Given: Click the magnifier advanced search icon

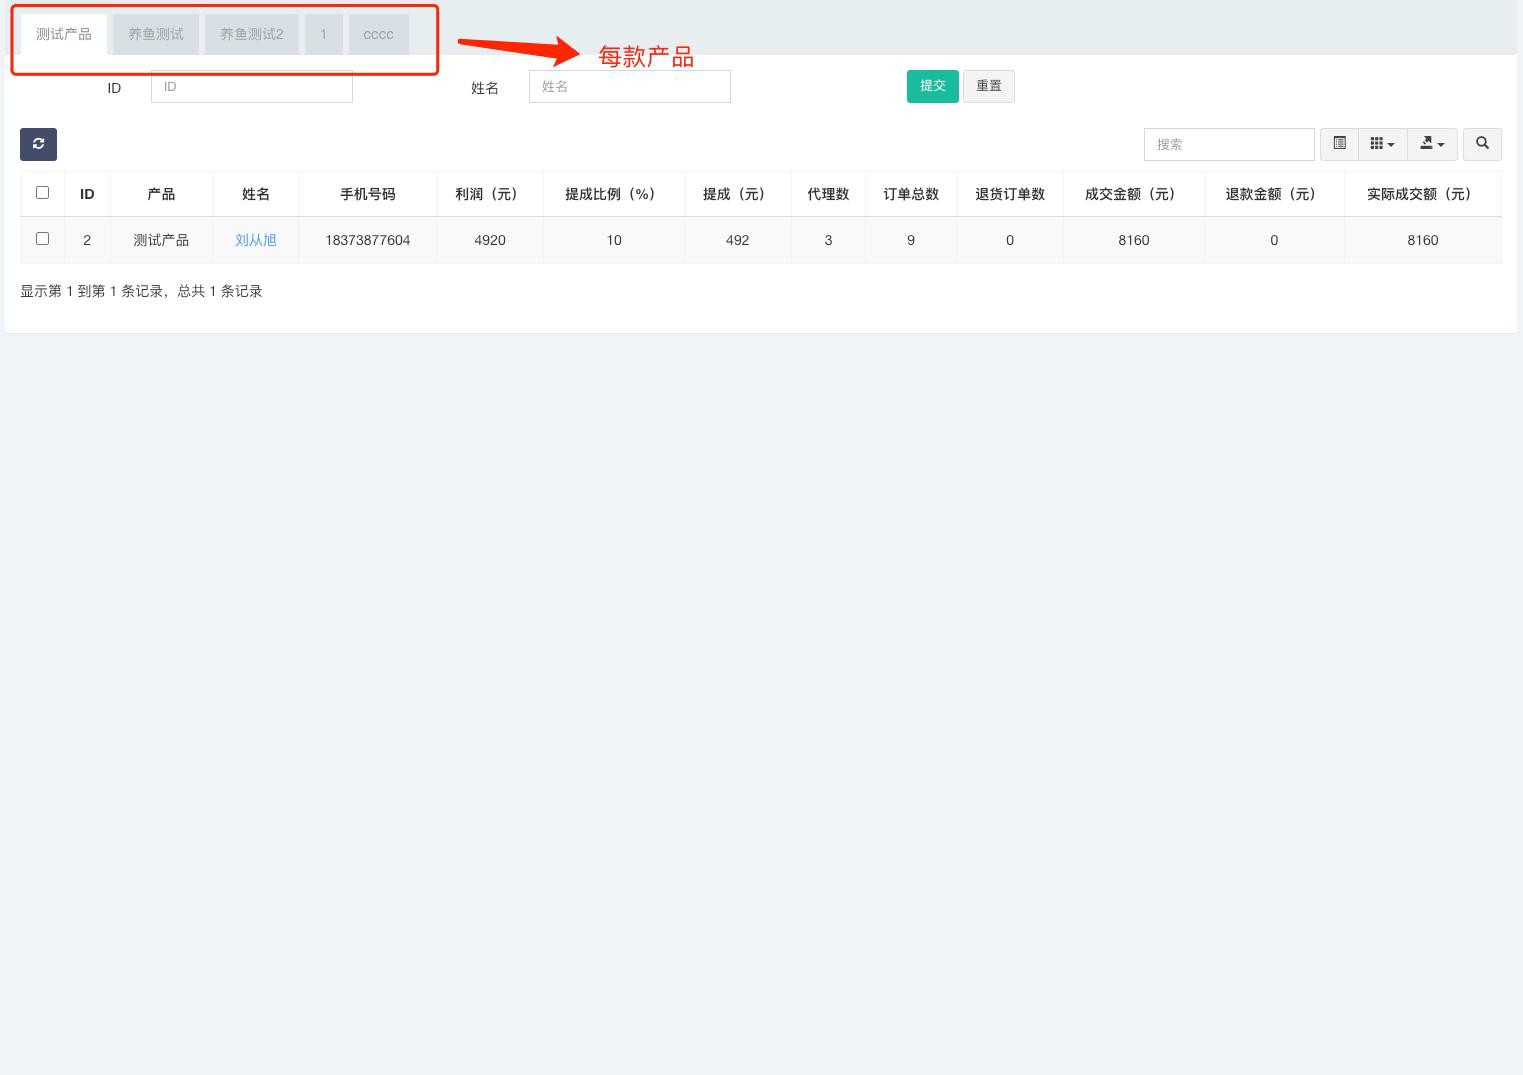Looking at the screenshot, I should click(1482, 144).
